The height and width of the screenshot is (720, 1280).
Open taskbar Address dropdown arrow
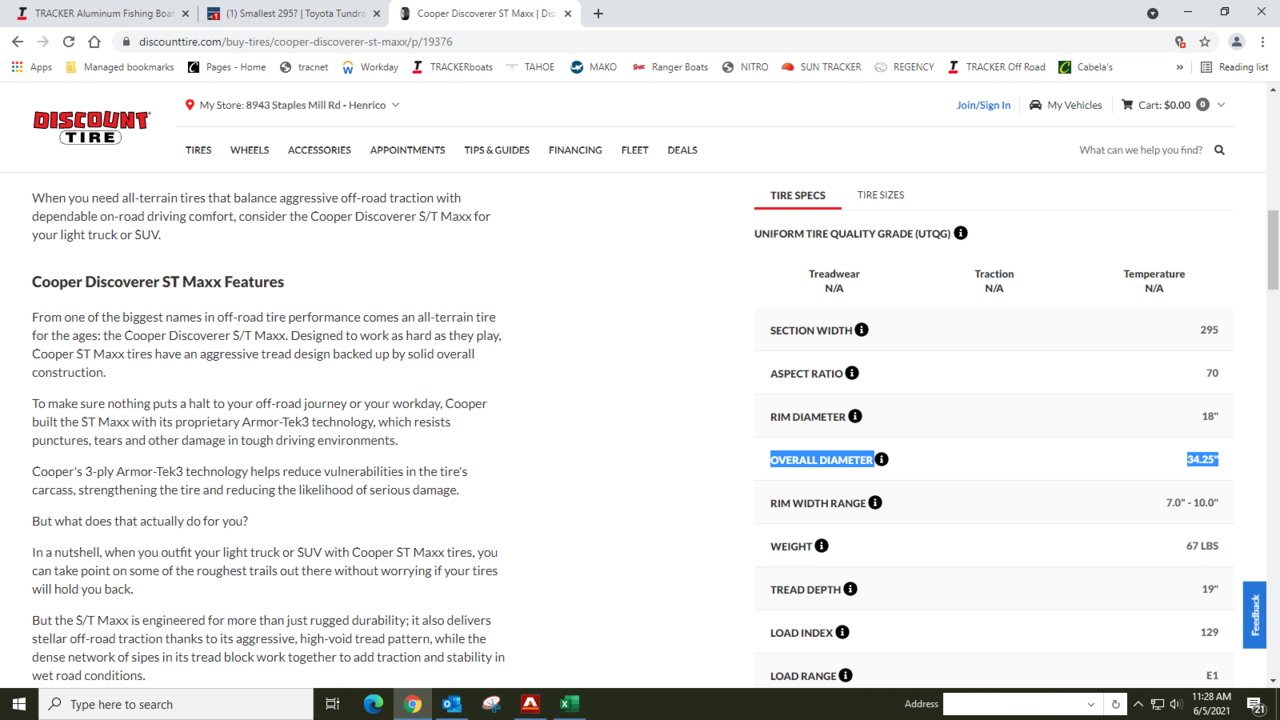(x=1091, y=704)
